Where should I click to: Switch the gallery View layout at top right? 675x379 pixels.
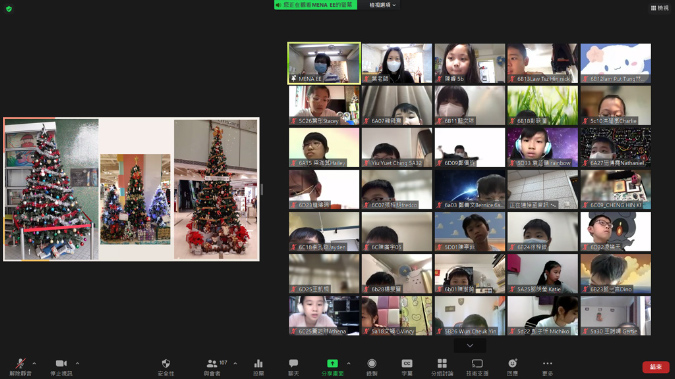(x=660, y=8)
